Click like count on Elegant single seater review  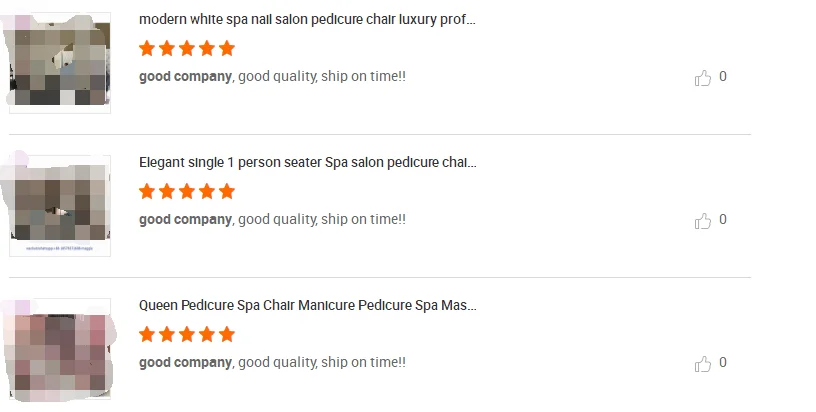coord(723,220)
